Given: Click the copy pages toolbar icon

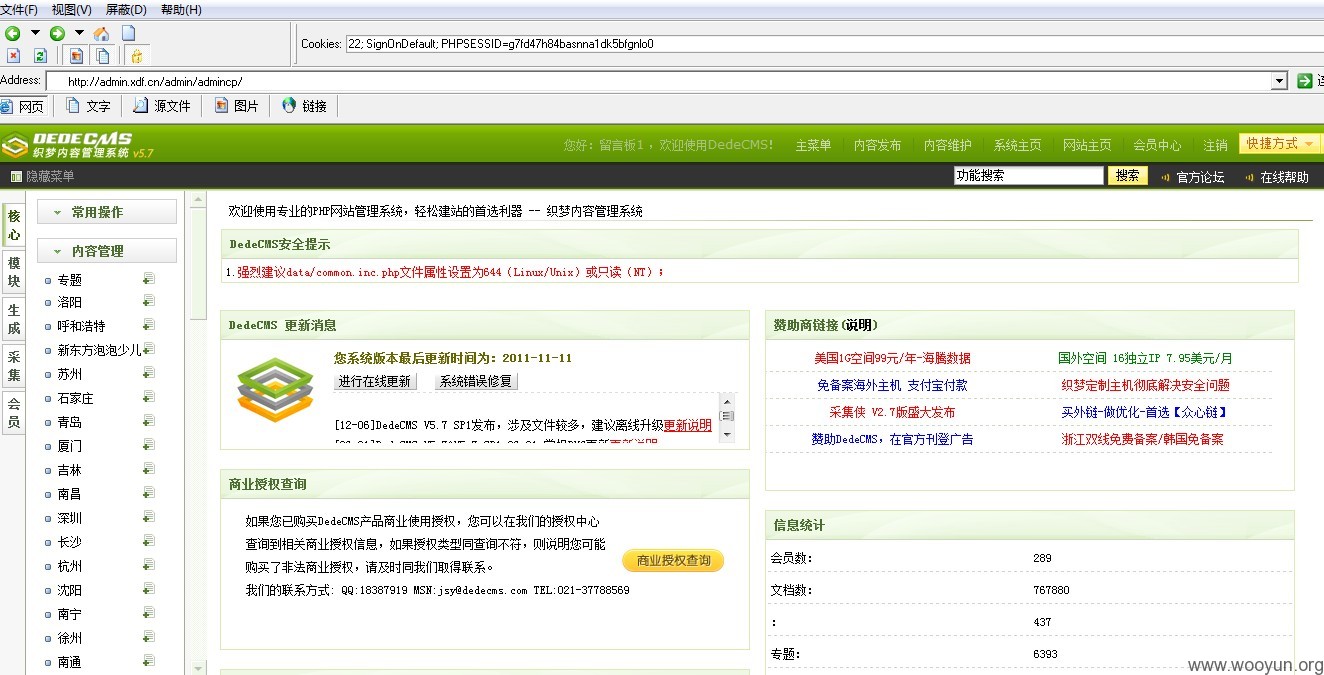Looking at the screenshot, I should (x=101, y=56).
